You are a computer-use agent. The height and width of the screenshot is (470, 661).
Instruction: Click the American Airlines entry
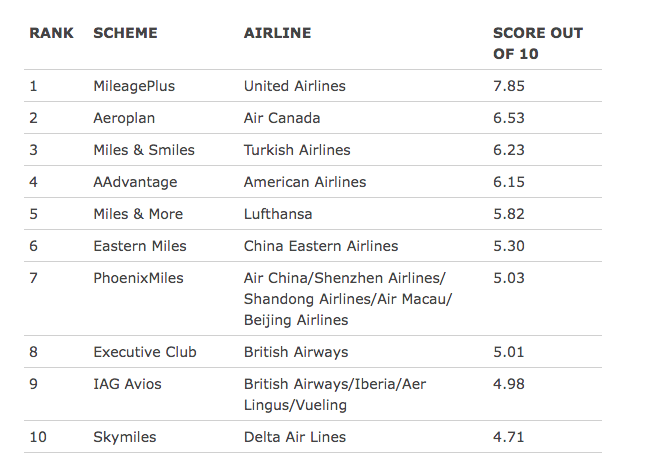[x=305, y=182]
